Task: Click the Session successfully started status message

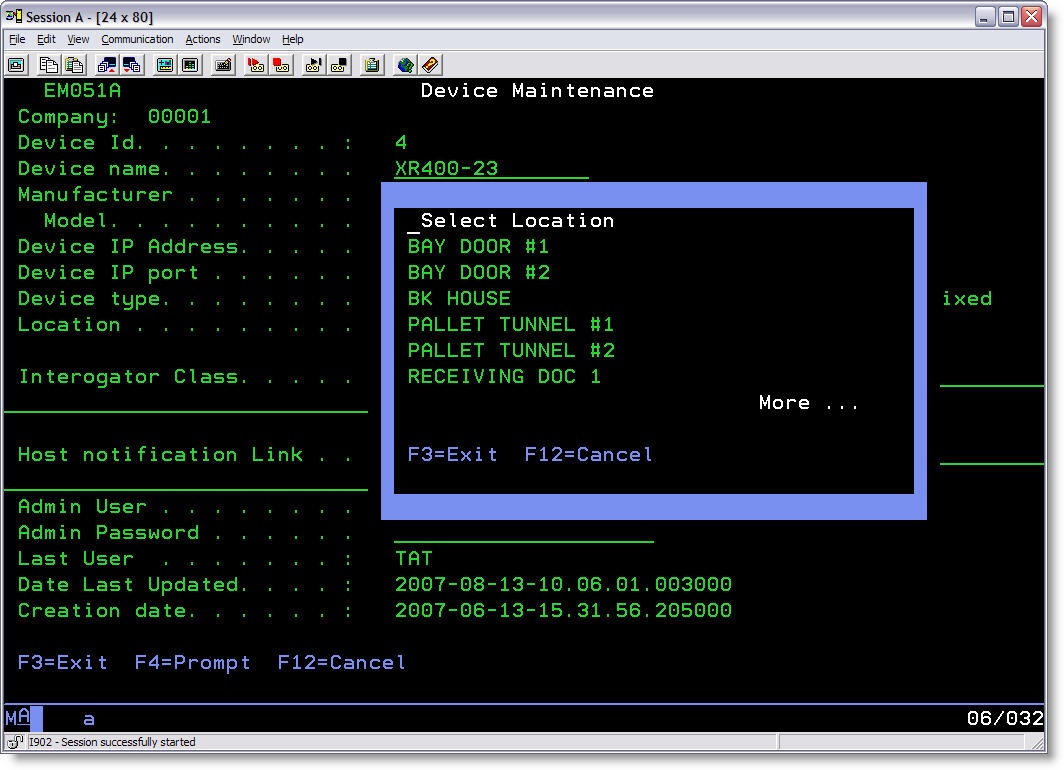Action: [112, 742]
